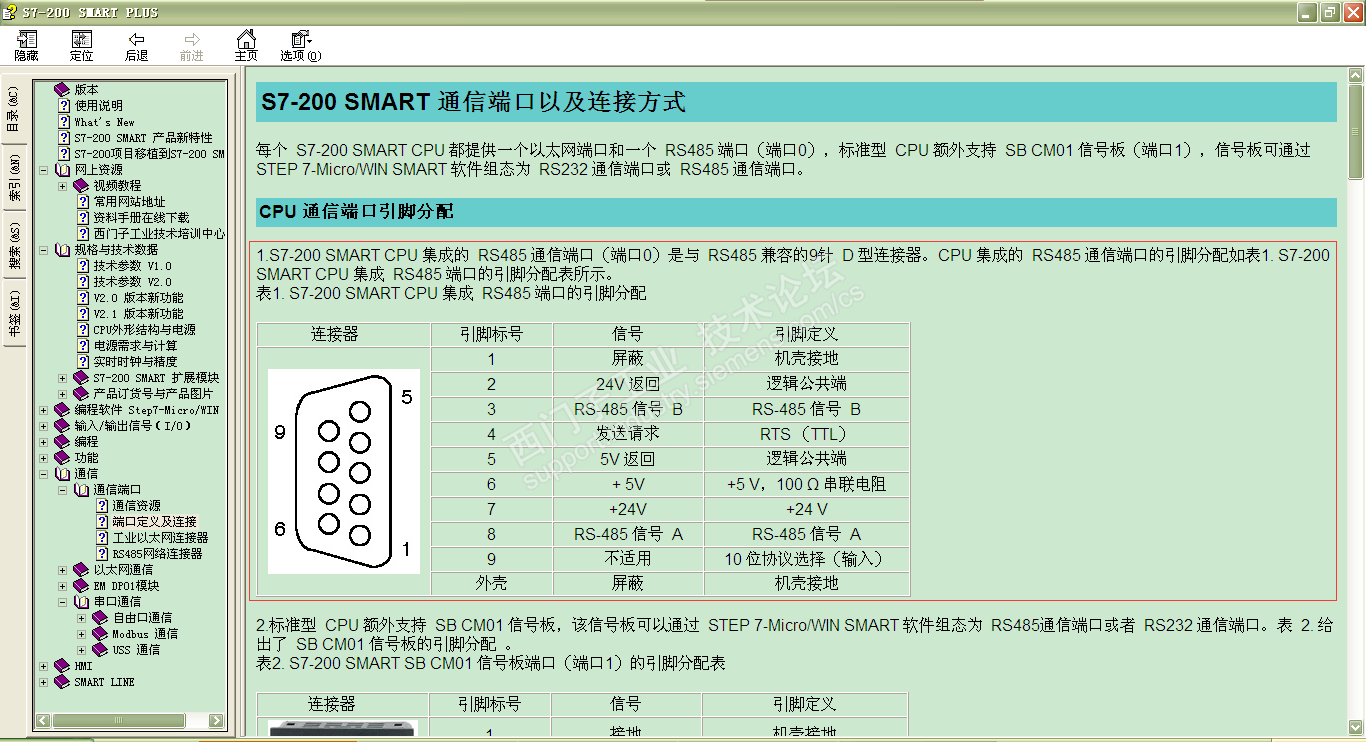This screenshot has width=1366, height=742.
Task: Click the topic icon beside 技术参数 V1.0
Action: coord(84,265)
